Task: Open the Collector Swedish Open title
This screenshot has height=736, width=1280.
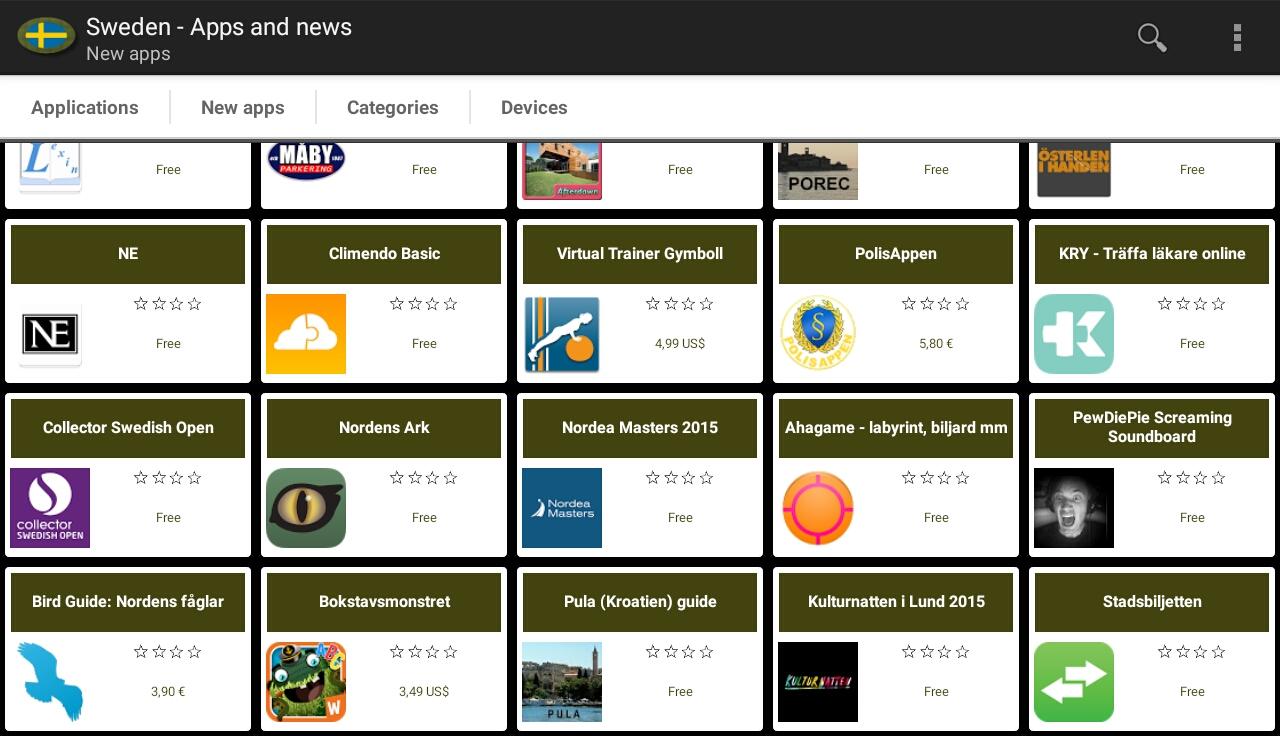Action: pos(128,428)
